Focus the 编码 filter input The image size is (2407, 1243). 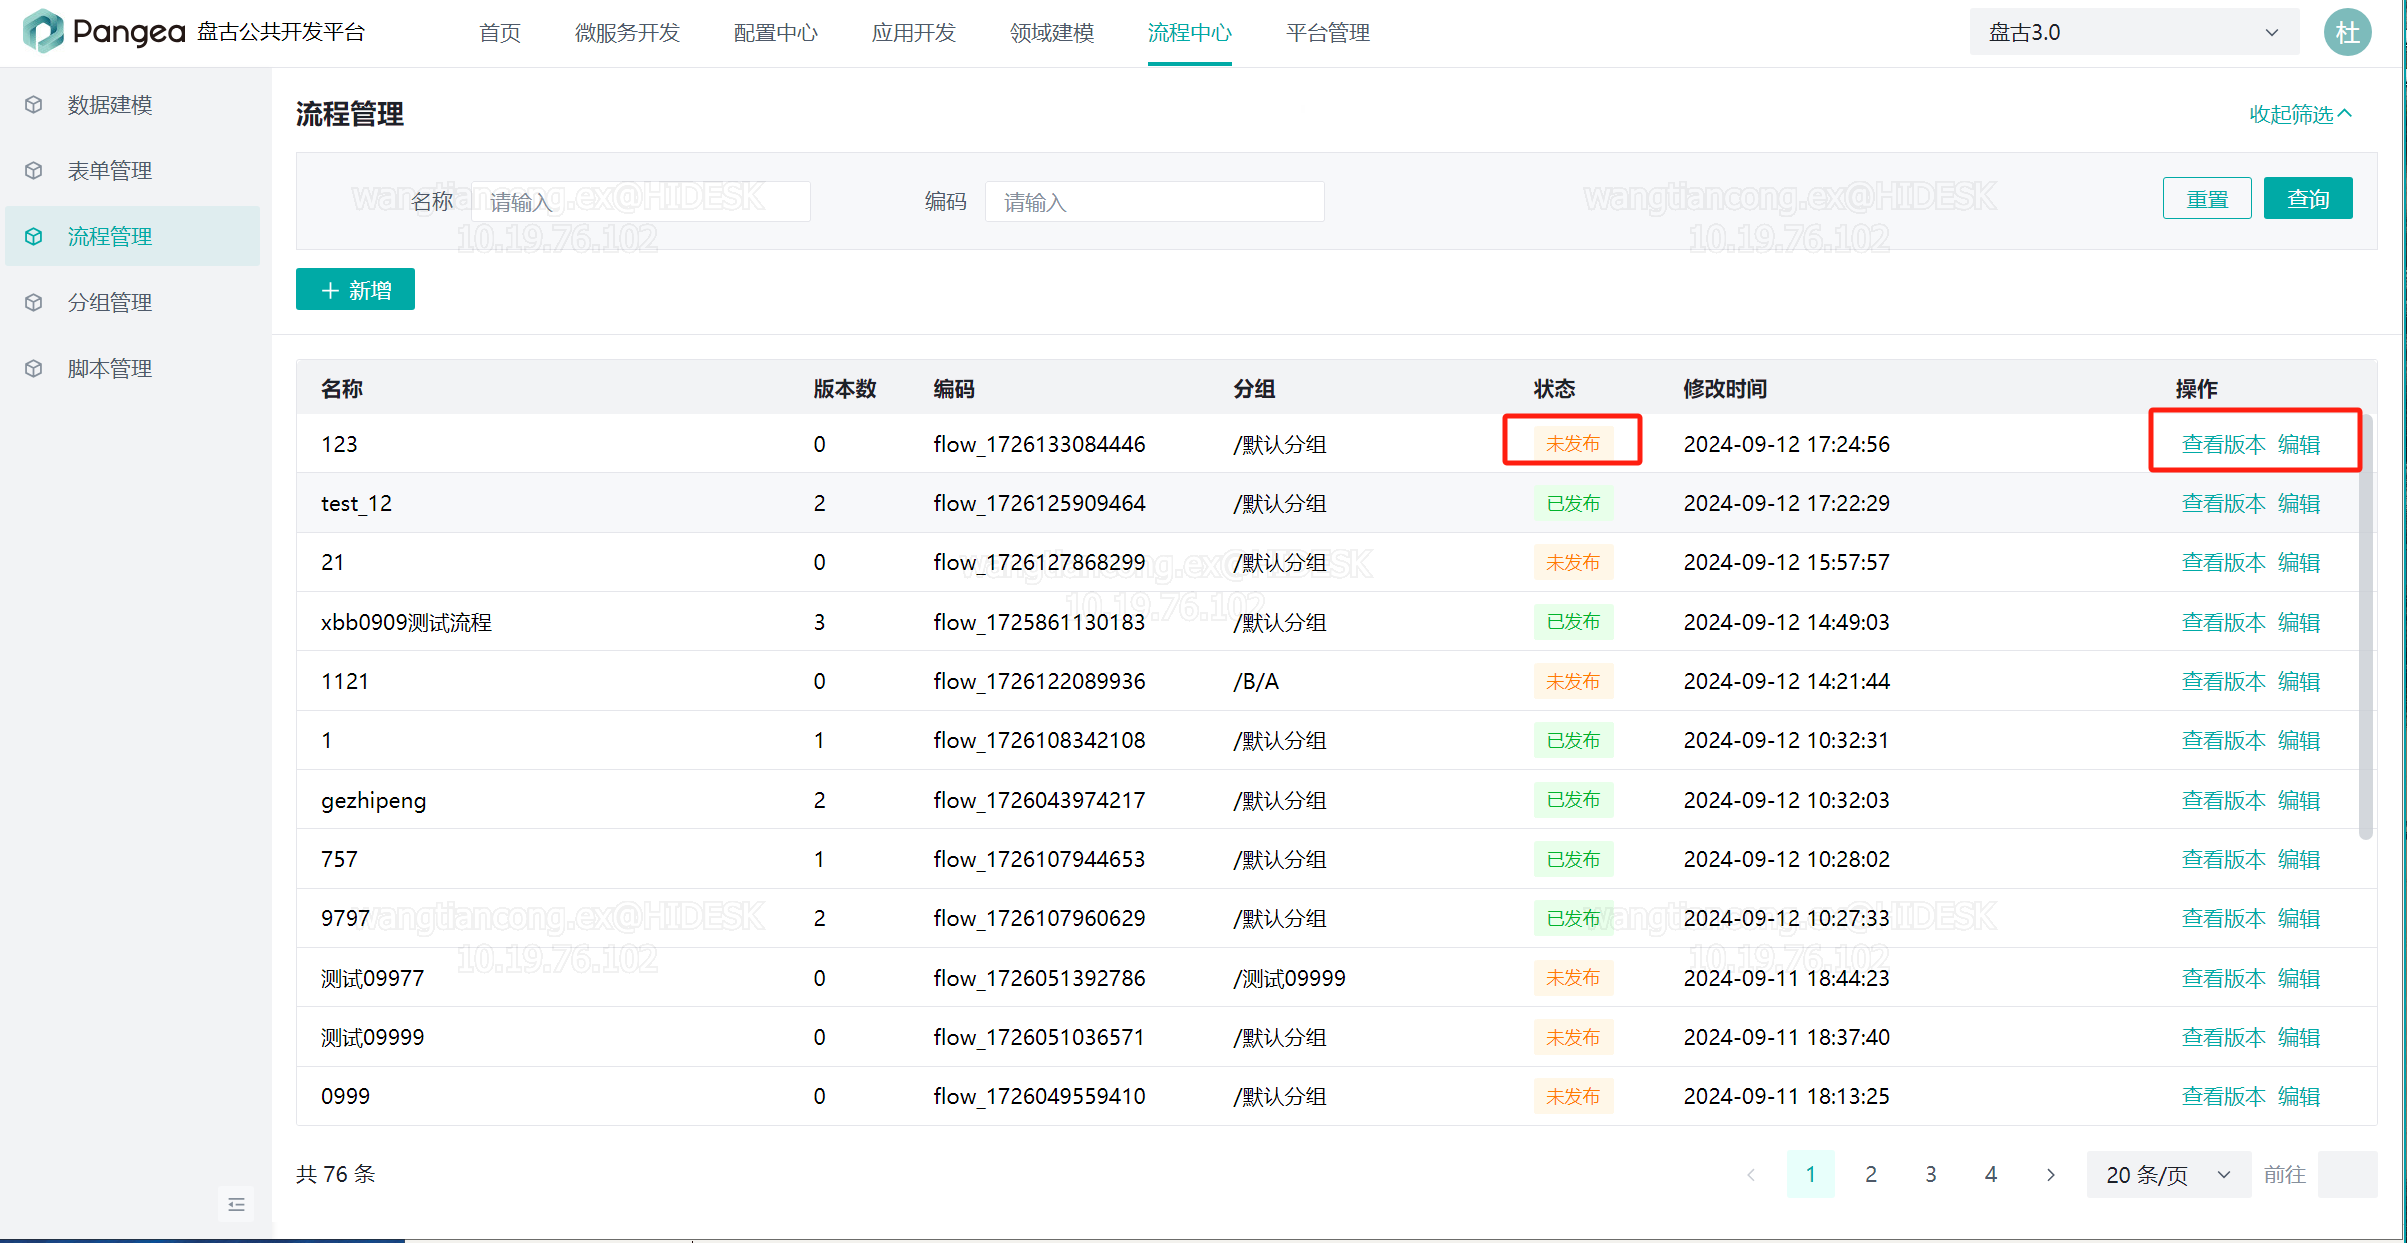click(1155, 202)
